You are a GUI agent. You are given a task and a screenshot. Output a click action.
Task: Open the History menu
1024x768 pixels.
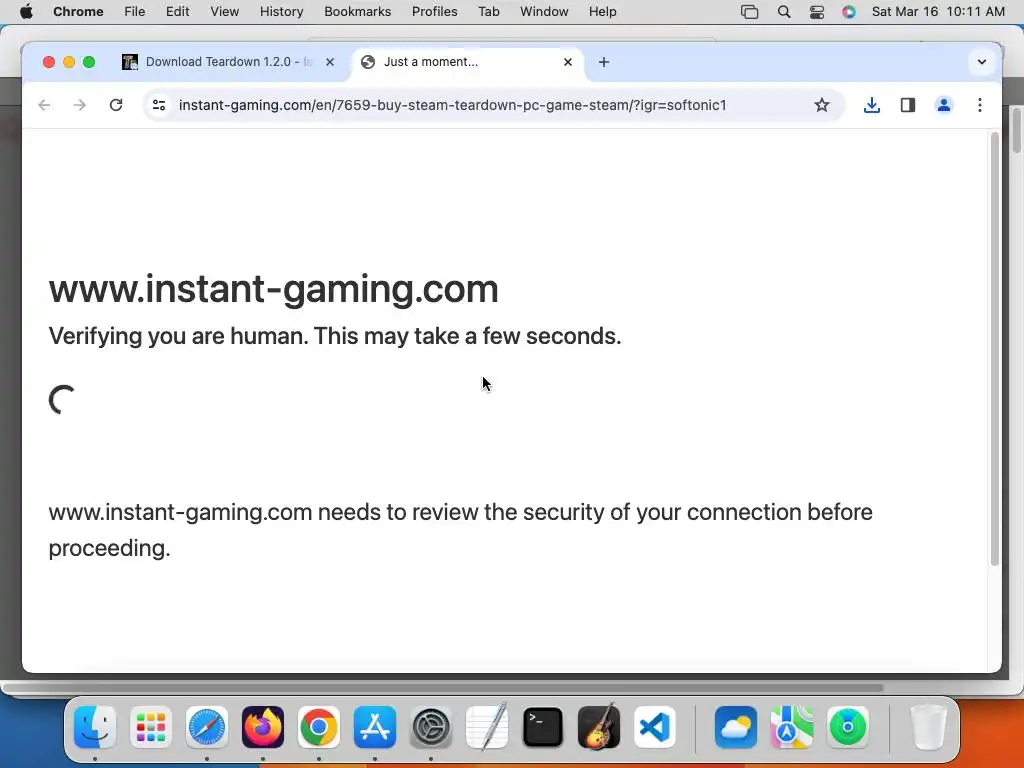[x=281, y=12]
